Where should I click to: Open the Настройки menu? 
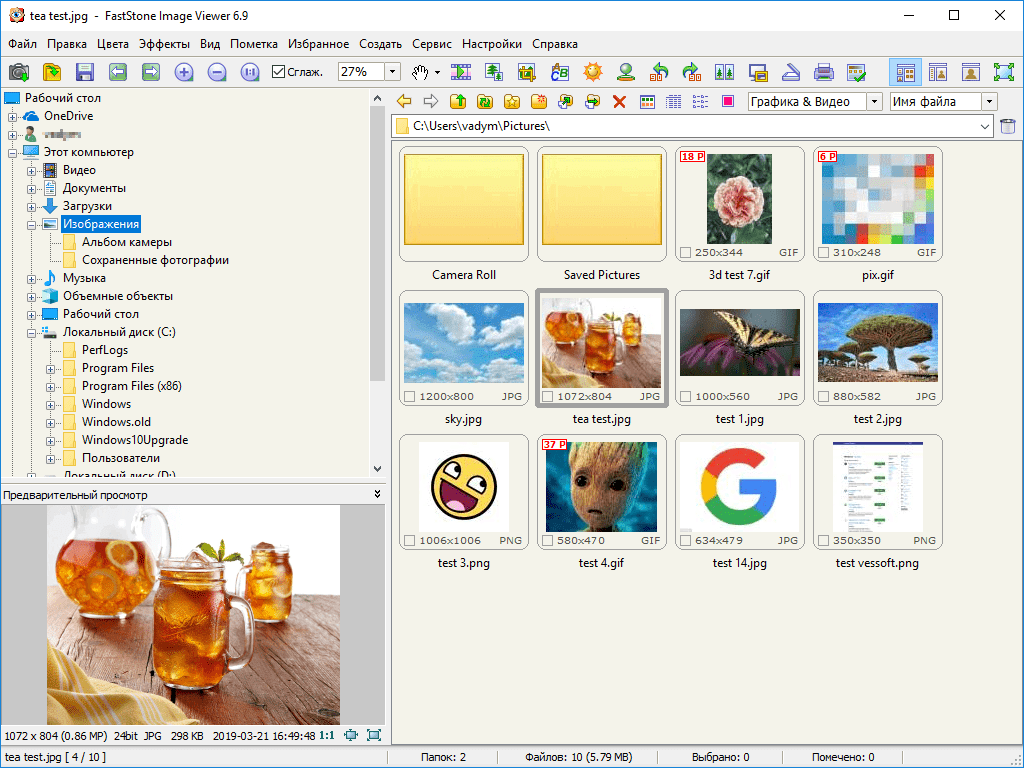click(492, 44)
